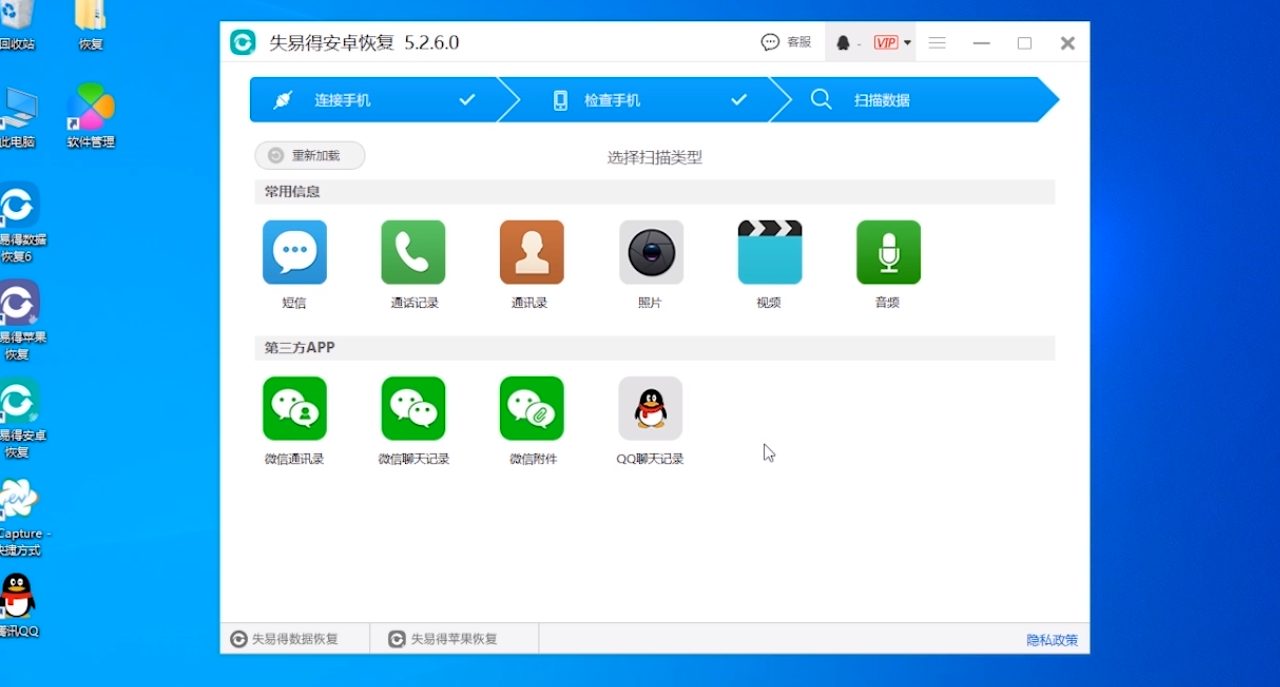Click the 失易得苹果恢复 desktop shortcut
1280x687 pixels.
pyautogui.click(x=20, y=320)
